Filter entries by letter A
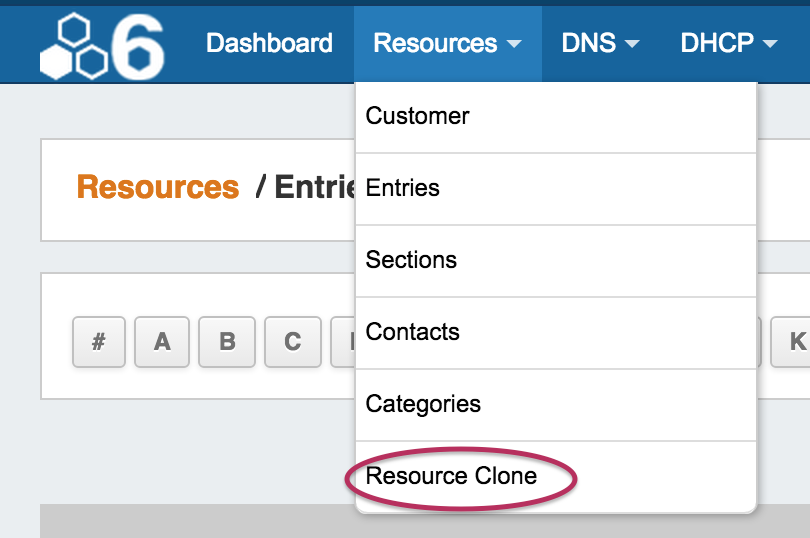This screenshot has width=810, height=538. click(x=162, y=342)
